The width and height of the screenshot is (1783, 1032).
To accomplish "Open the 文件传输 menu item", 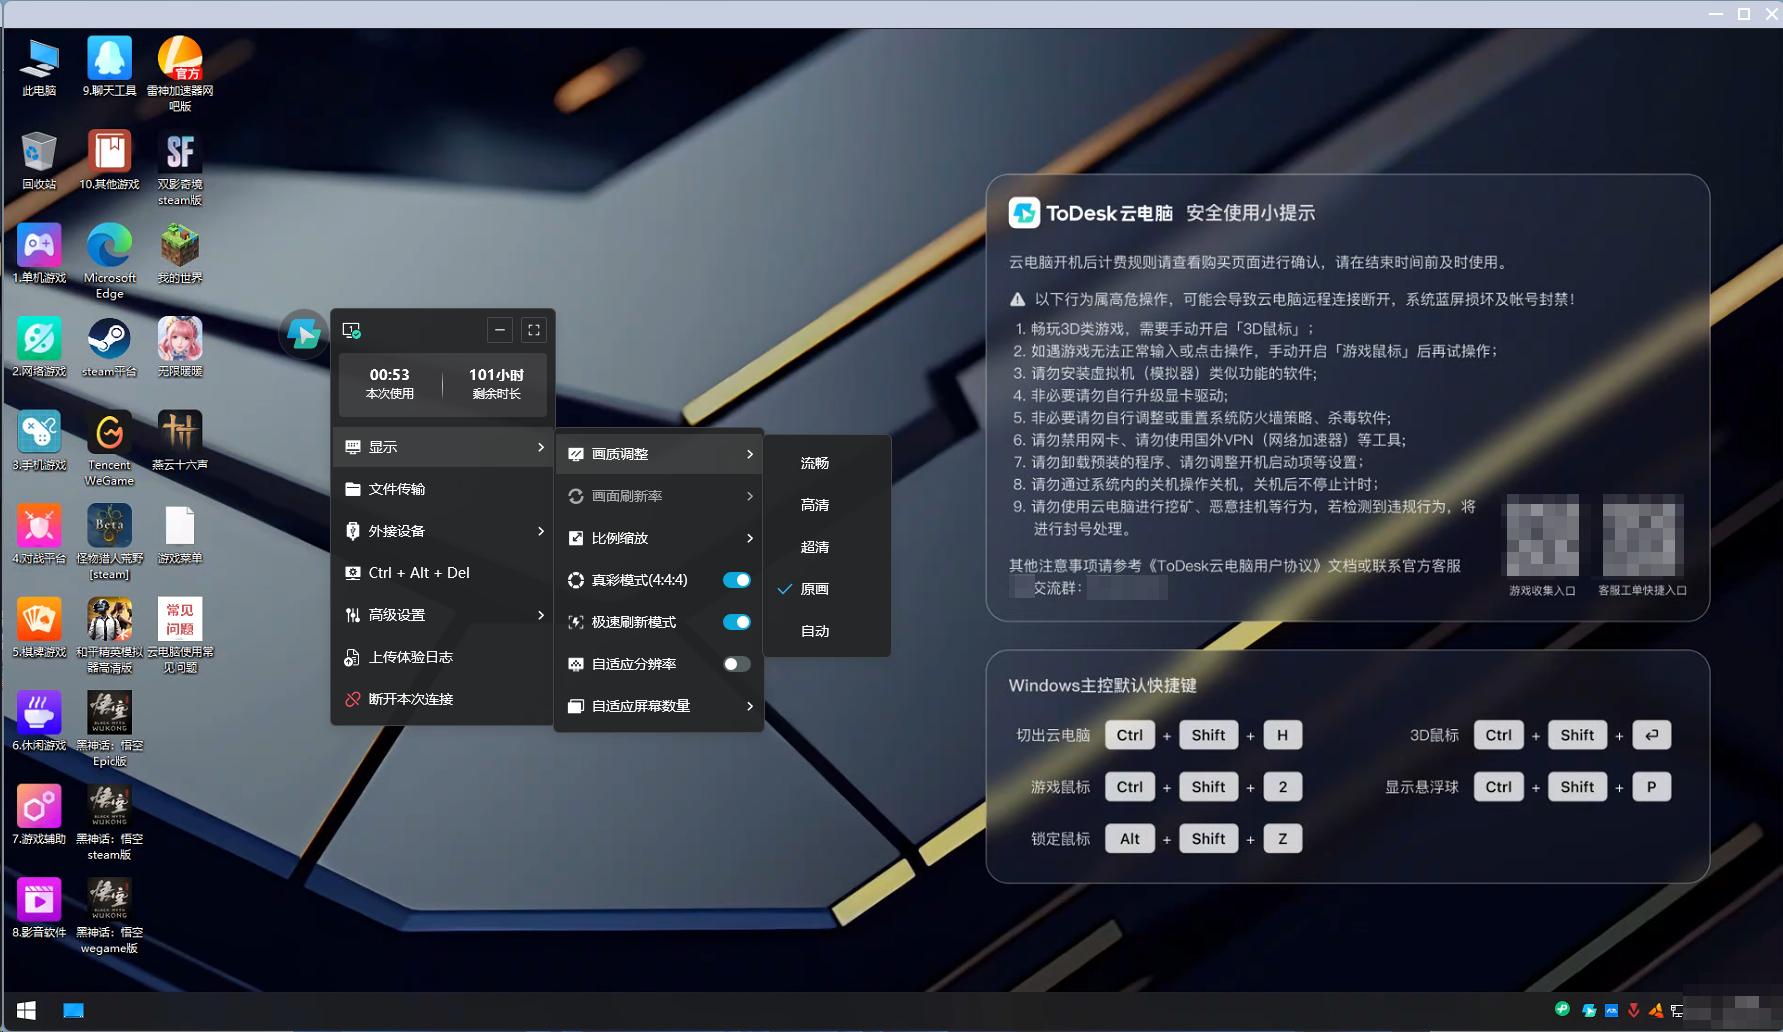I will (443, 489).
